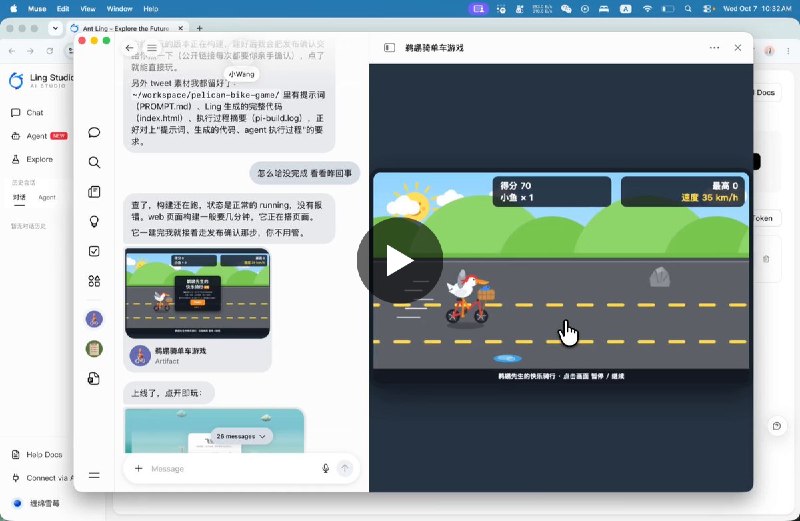Click the 速度 35 km/h speed readout
Image resolution: width=800 pixels, height=521 pixels.
[x=709, y=197]
